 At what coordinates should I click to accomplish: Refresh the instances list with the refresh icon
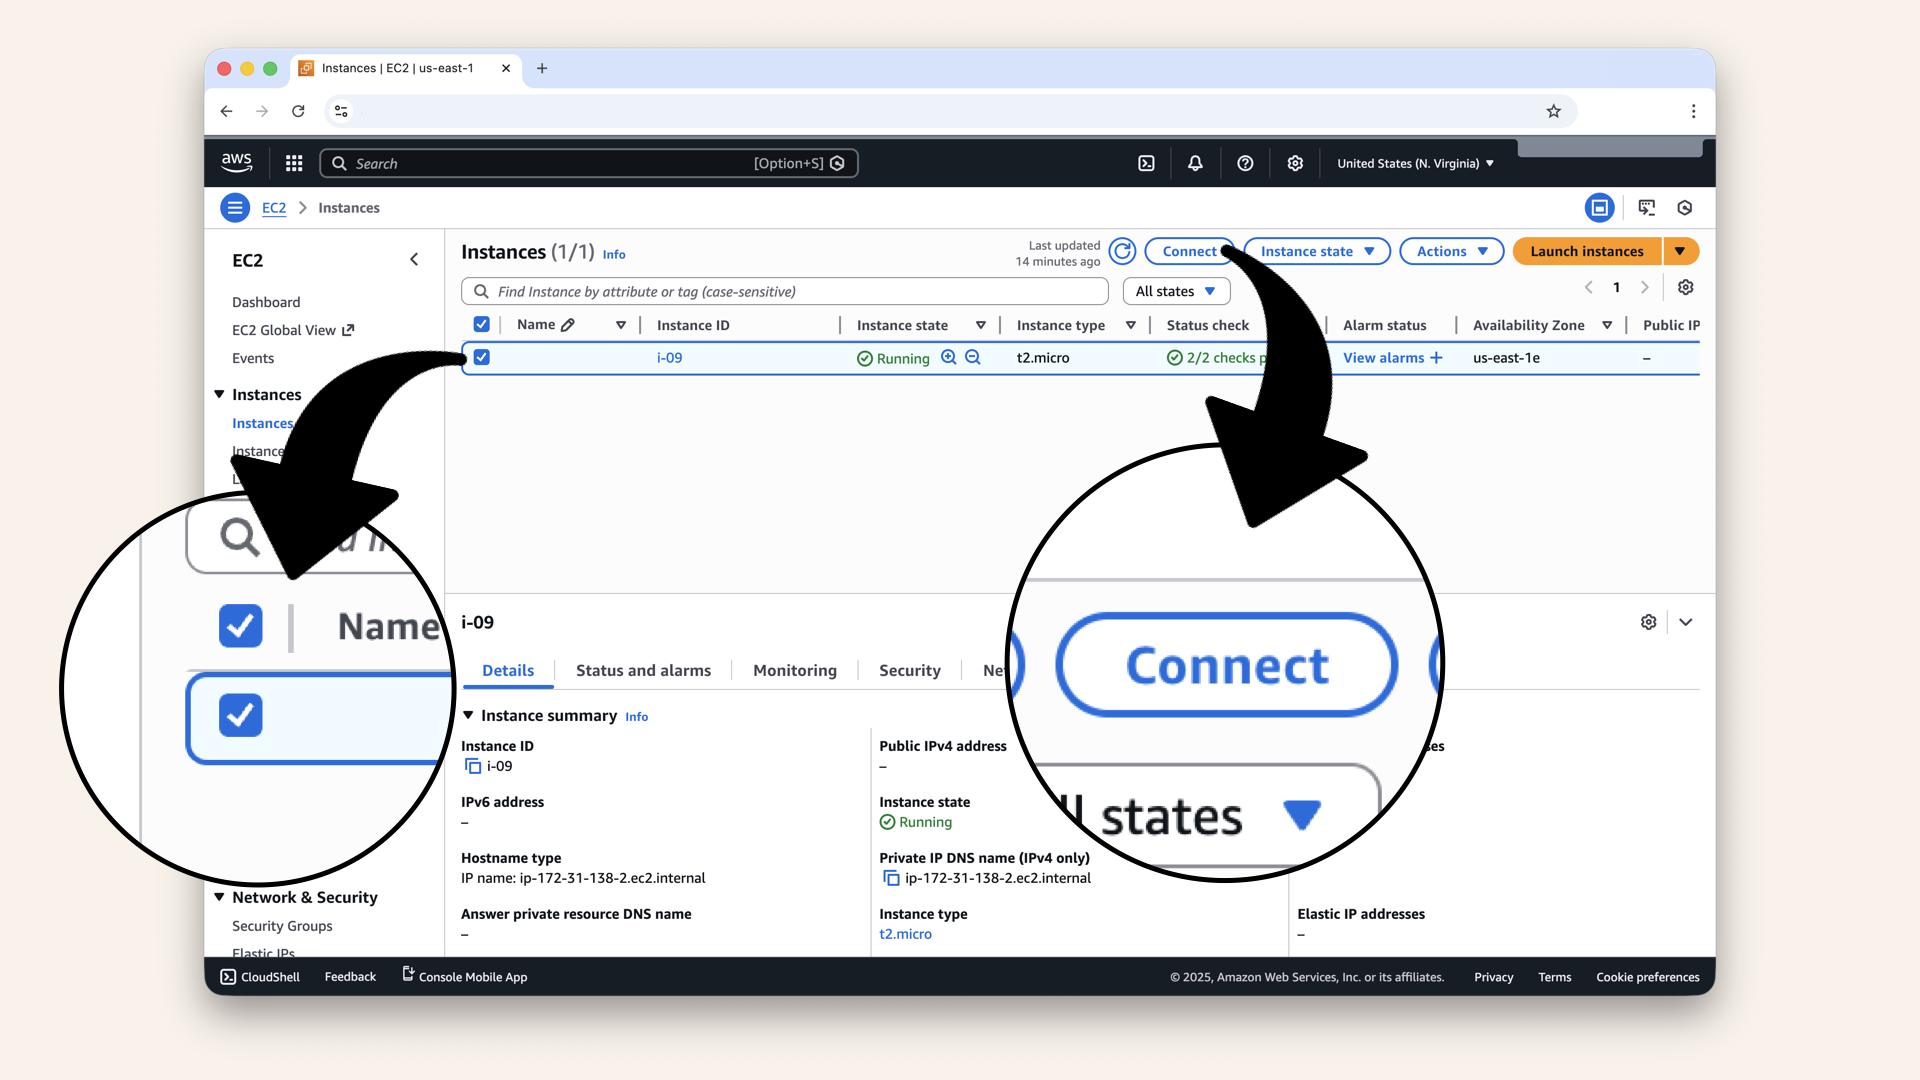(x=1122, y=251)
